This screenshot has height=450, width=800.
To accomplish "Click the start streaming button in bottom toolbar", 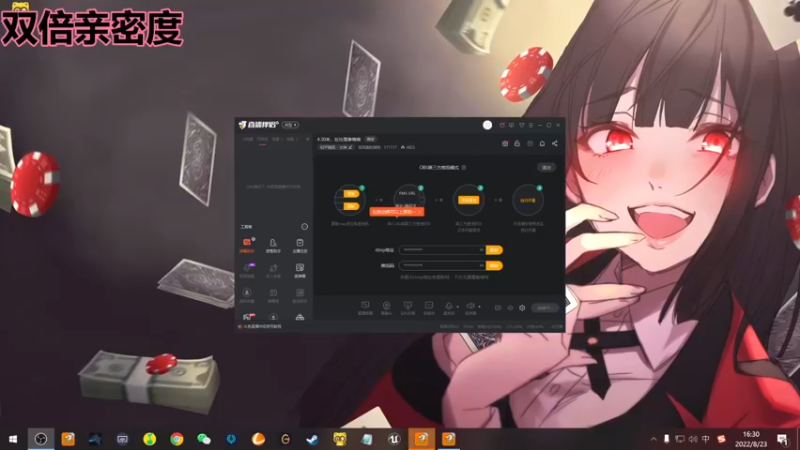I will 544,308.
